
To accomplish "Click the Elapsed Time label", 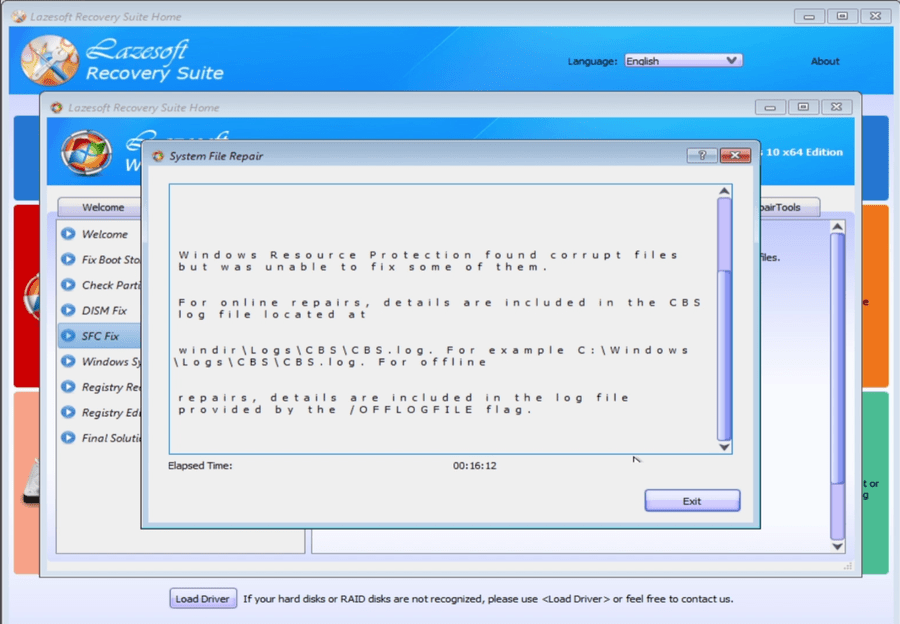I will pos(200,466).
